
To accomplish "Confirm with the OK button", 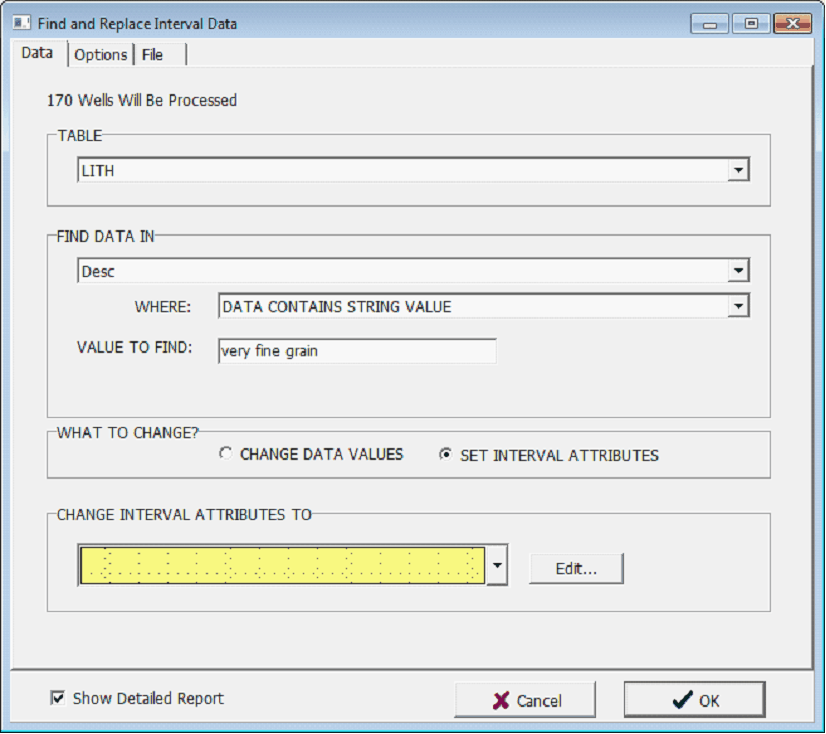I will click(694, 700).
